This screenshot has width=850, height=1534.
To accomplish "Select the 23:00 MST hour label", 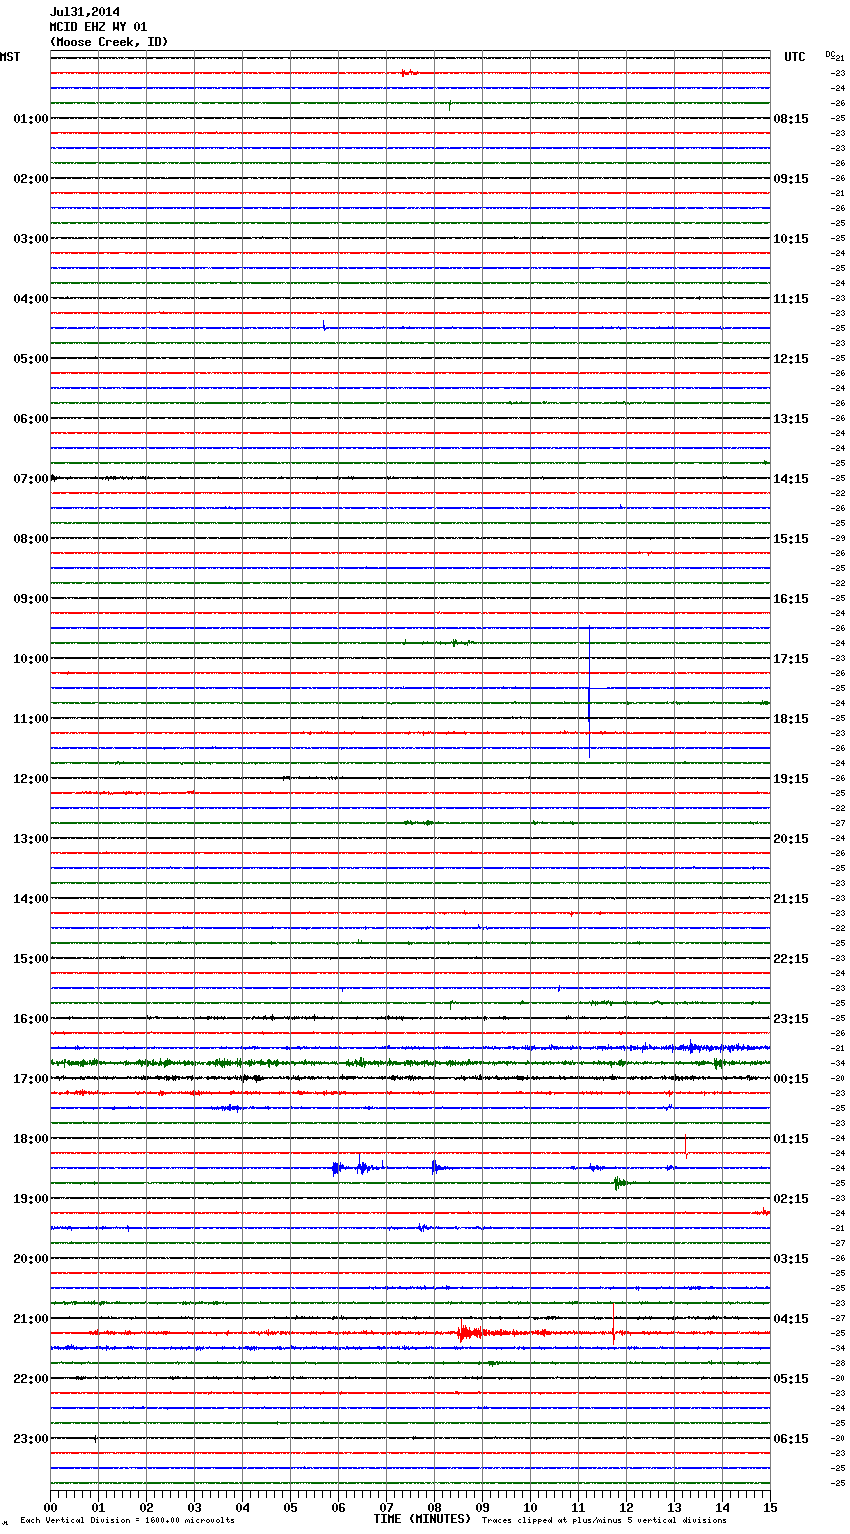I will (x=31, y=1439).
